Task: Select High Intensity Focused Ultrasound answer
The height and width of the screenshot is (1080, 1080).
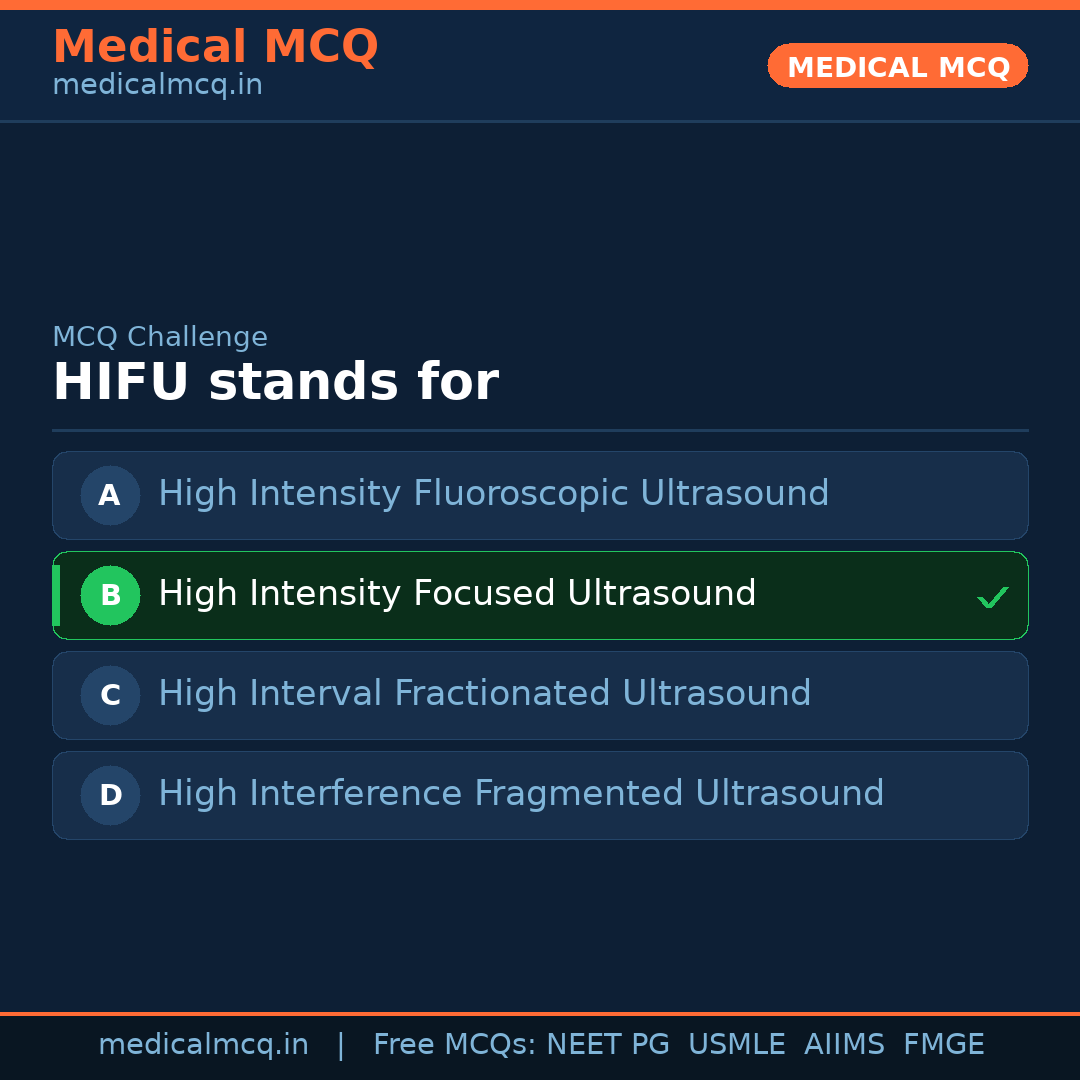Action: (457, 594)
